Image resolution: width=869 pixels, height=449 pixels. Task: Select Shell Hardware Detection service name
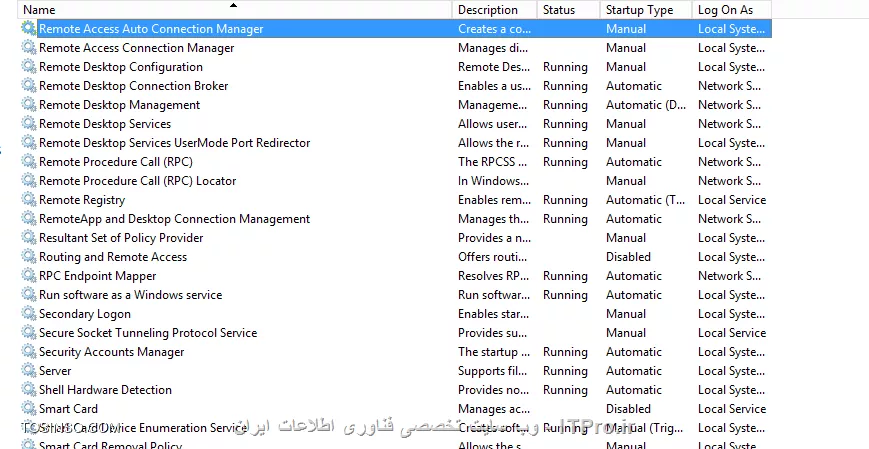105,390
